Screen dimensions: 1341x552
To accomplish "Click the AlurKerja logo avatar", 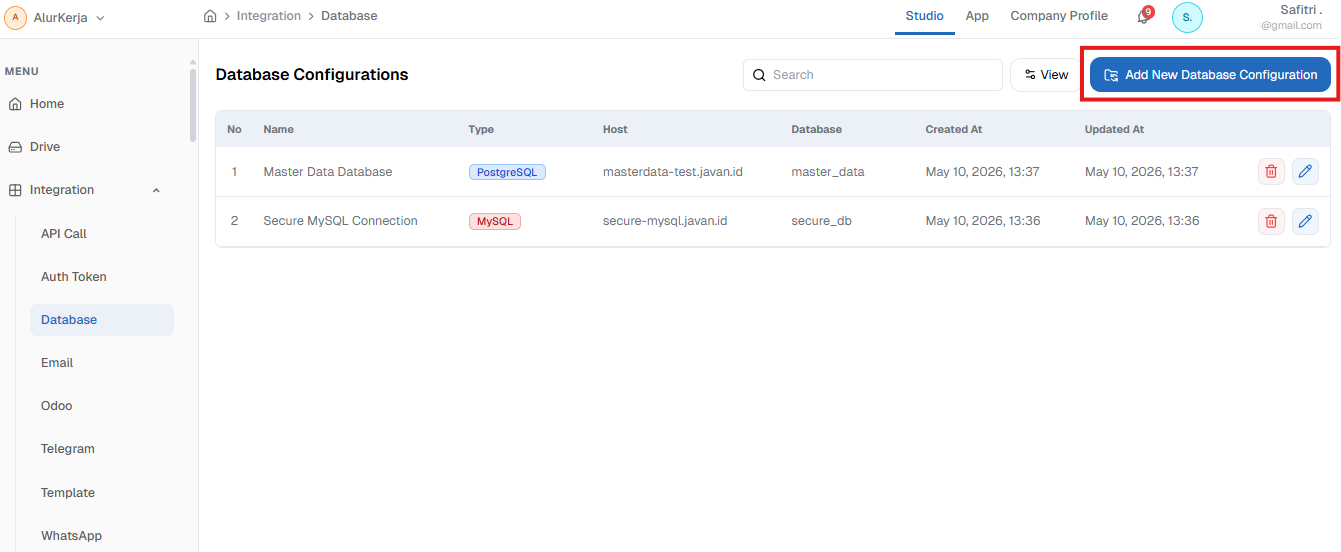I will click(x=15, y=17).
